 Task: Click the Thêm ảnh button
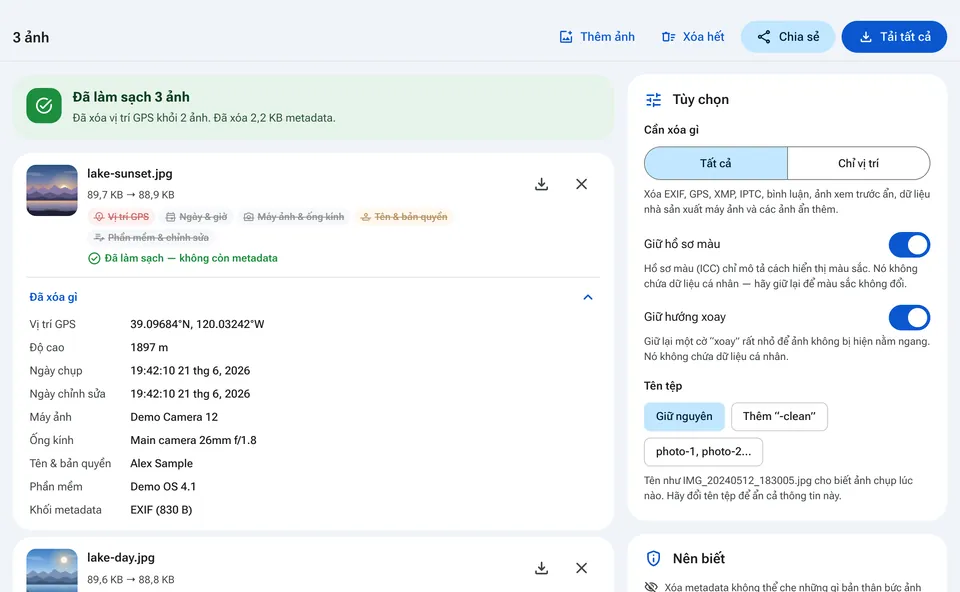click(x=597, y=37)
